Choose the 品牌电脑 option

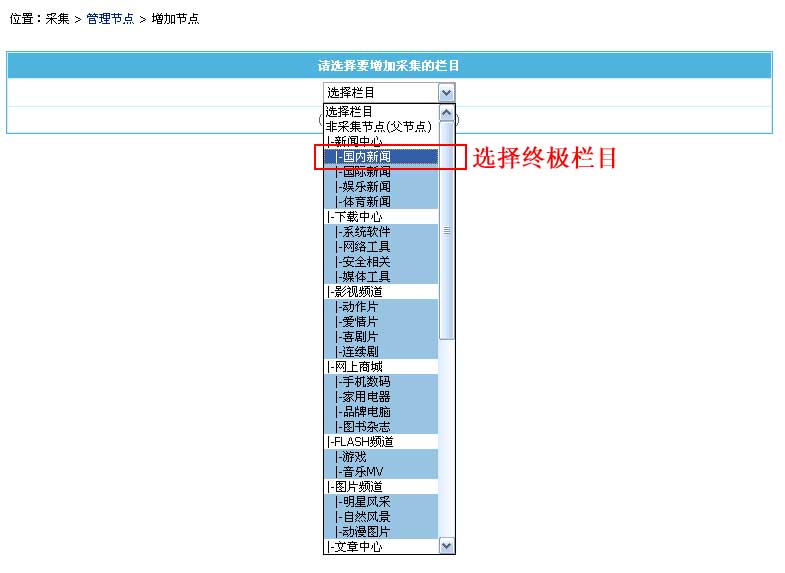coord(365,412)
